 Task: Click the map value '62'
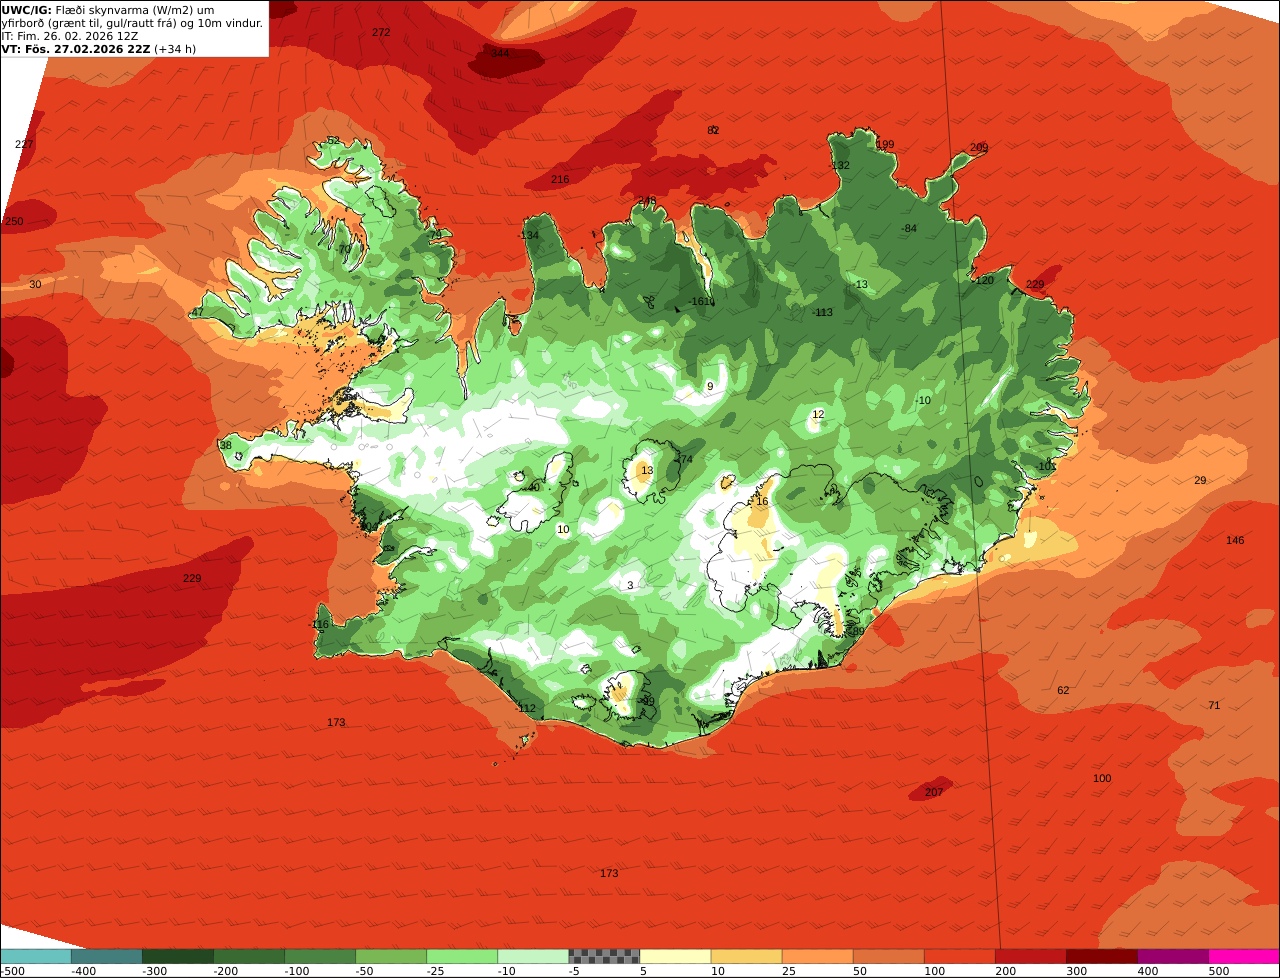pos(1063,690)
